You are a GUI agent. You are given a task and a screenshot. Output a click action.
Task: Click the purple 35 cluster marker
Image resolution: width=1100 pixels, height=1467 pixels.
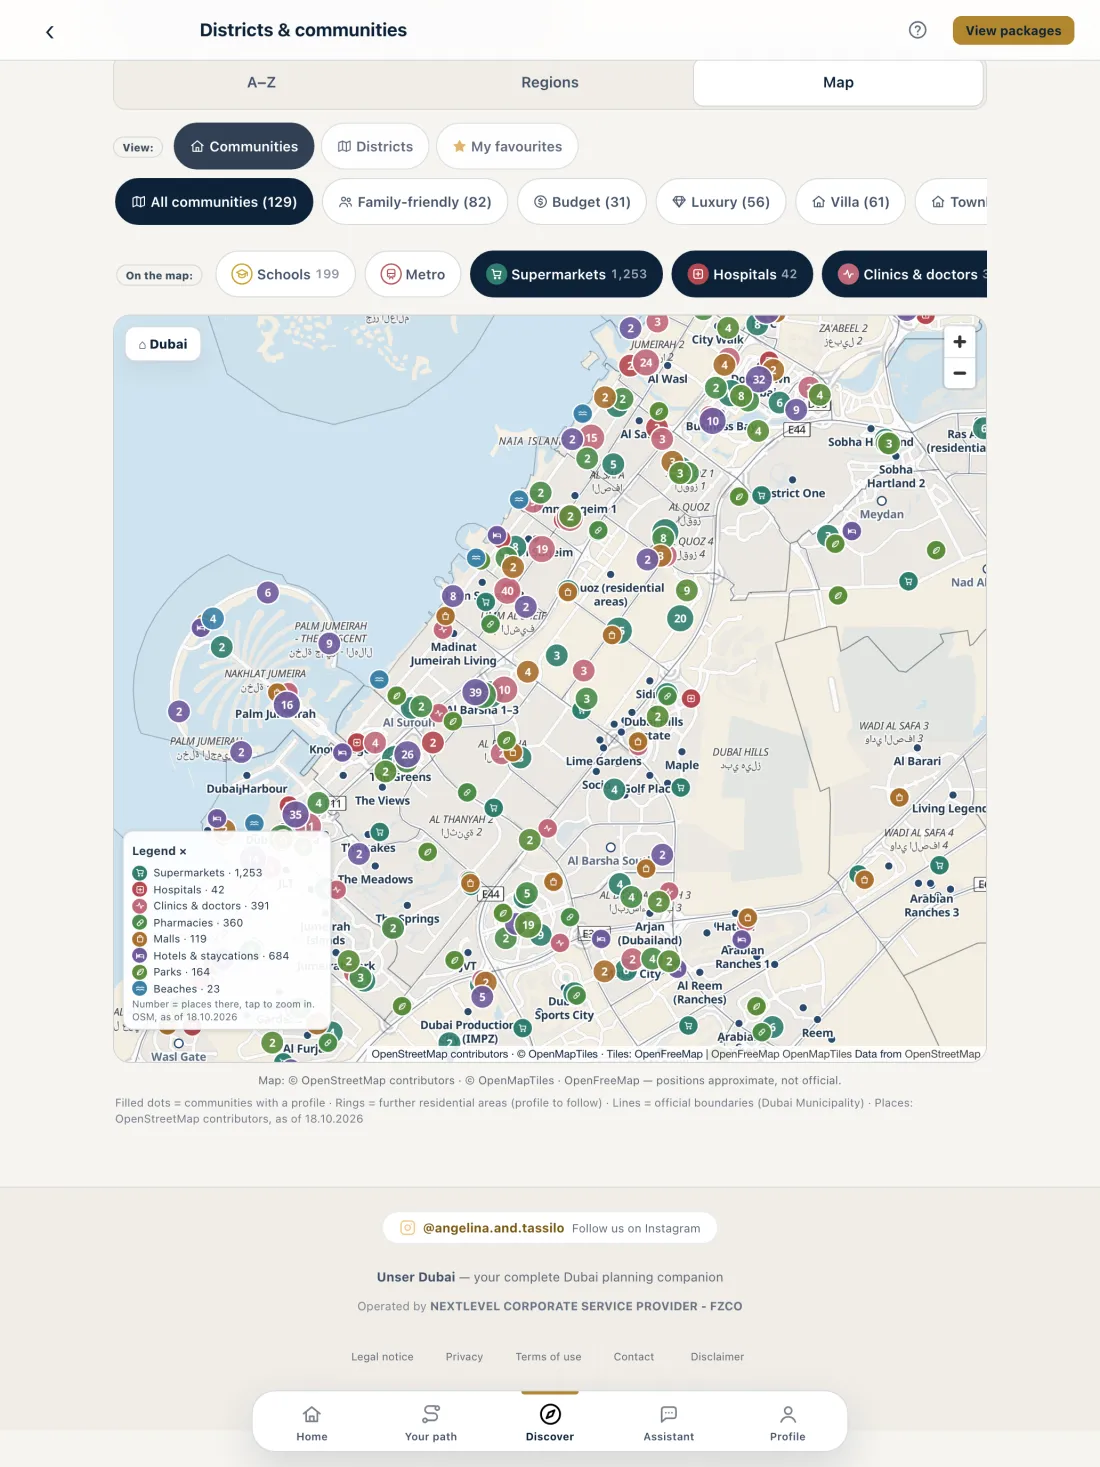[x=295, y=814]
